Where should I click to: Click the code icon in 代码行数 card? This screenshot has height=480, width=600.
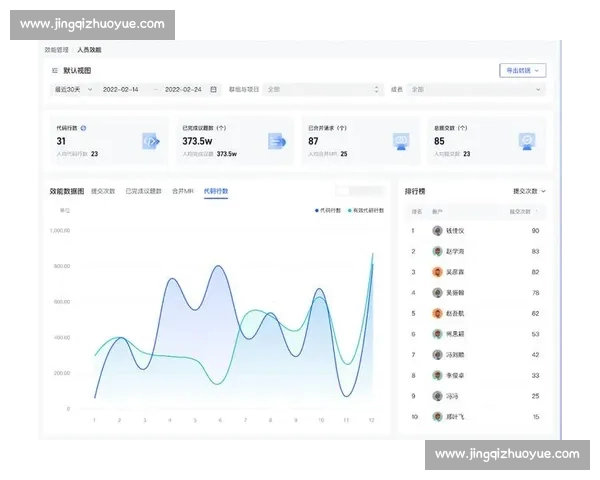(x=150, y=141)
